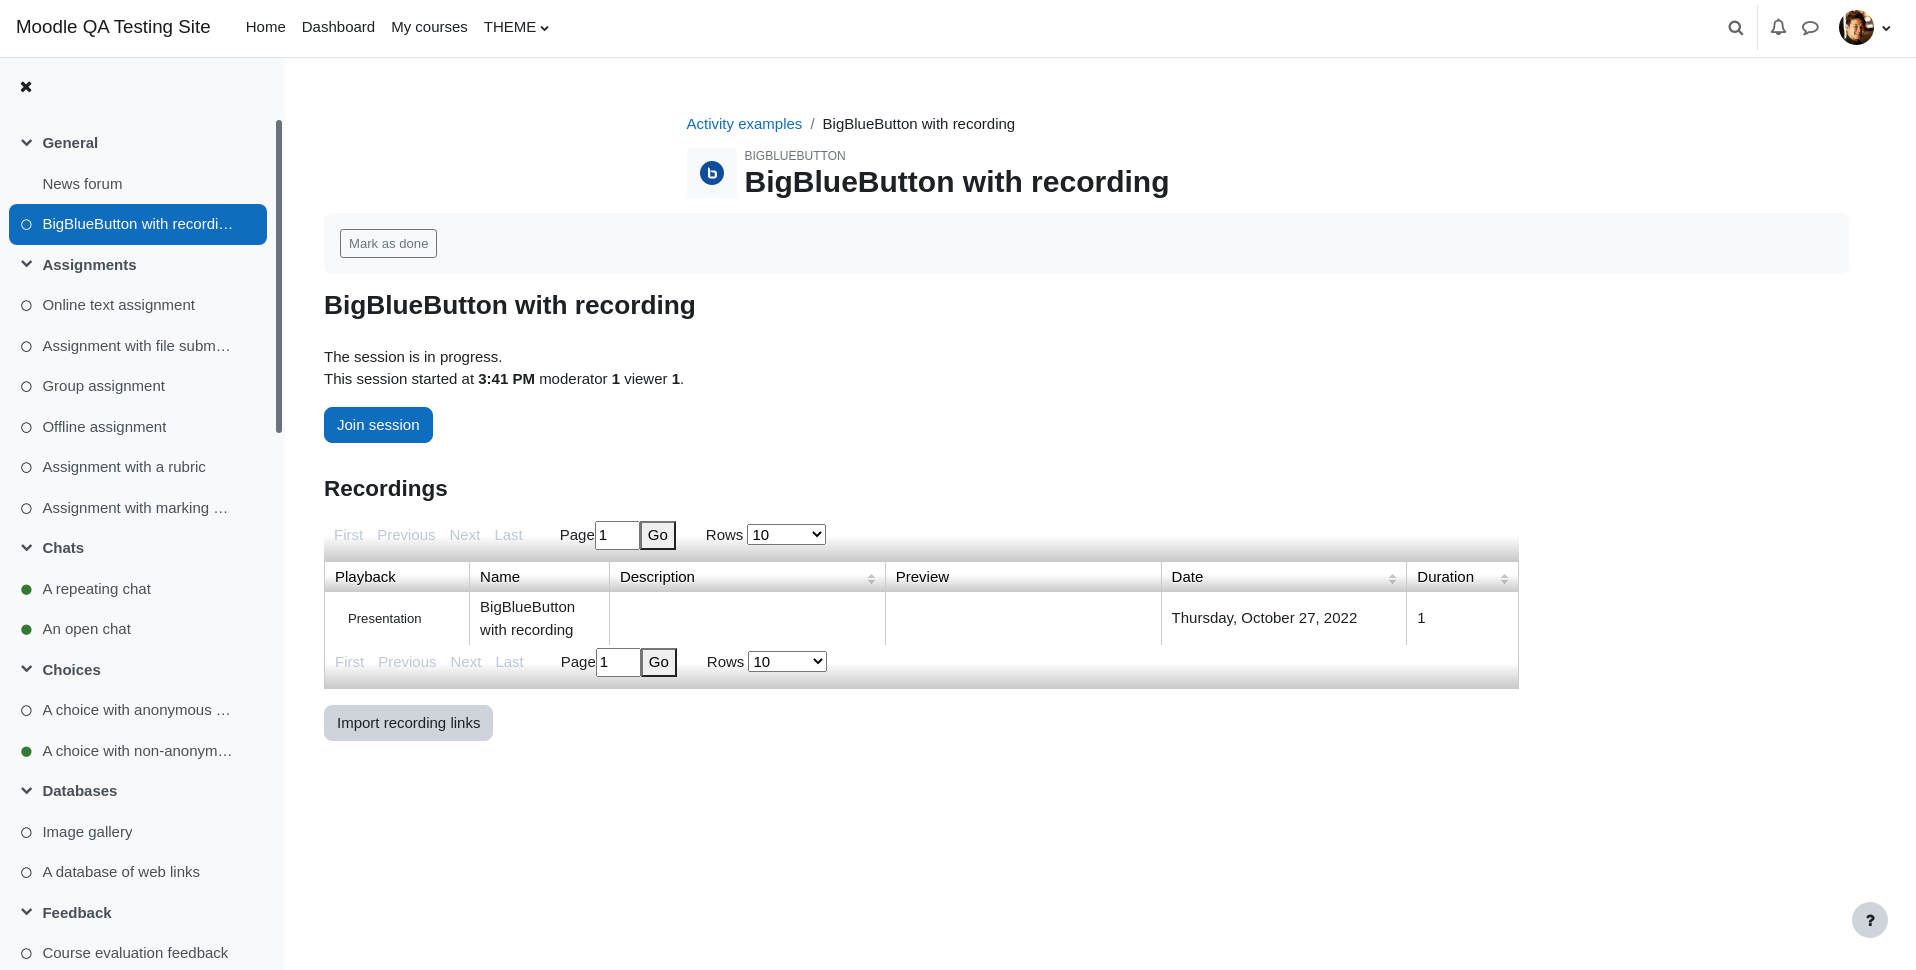
Task: Sort recordings by Description column
Action: point(747,577)
